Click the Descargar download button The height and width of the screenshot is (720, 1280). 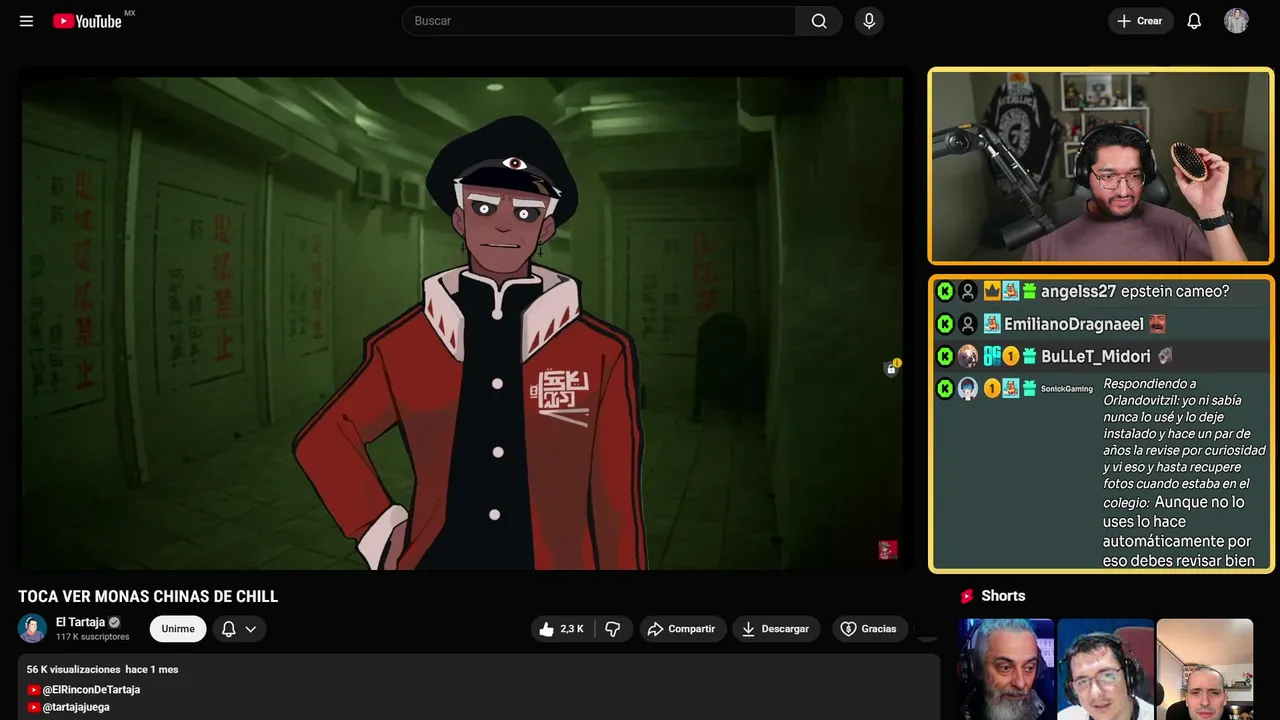pos(776,629)
